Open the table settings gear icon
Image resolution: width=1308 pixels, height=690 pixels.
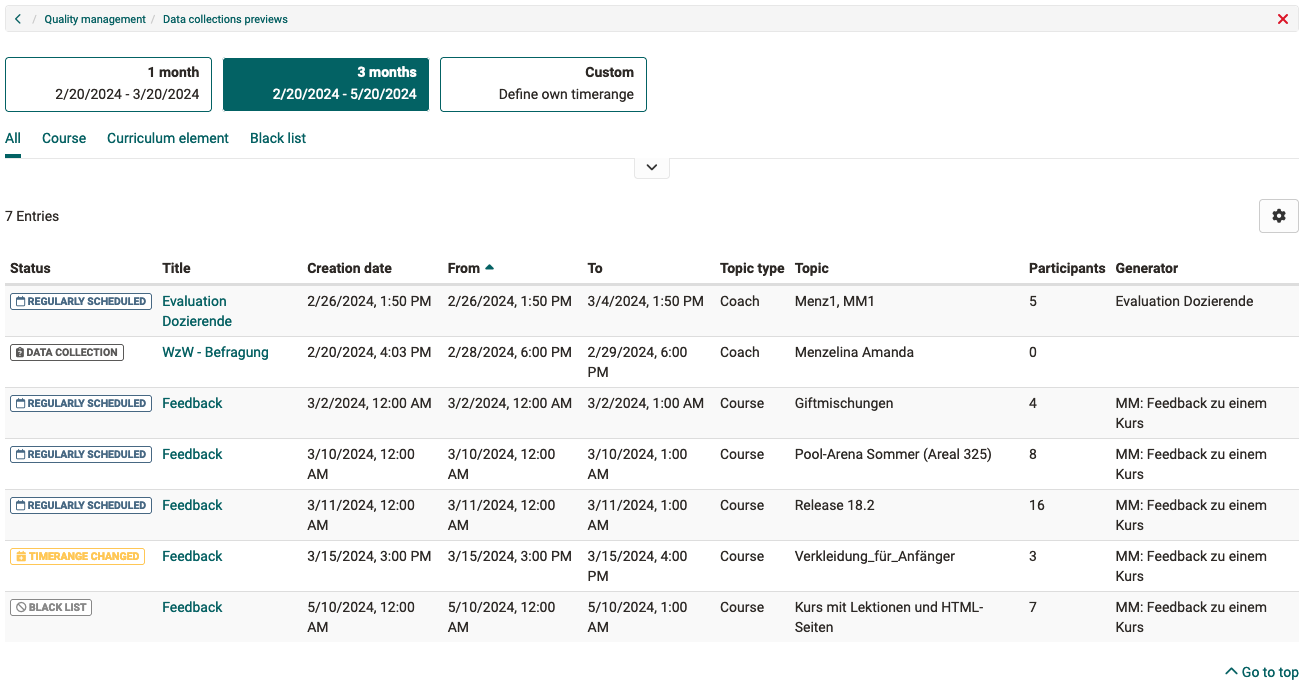1278,216
